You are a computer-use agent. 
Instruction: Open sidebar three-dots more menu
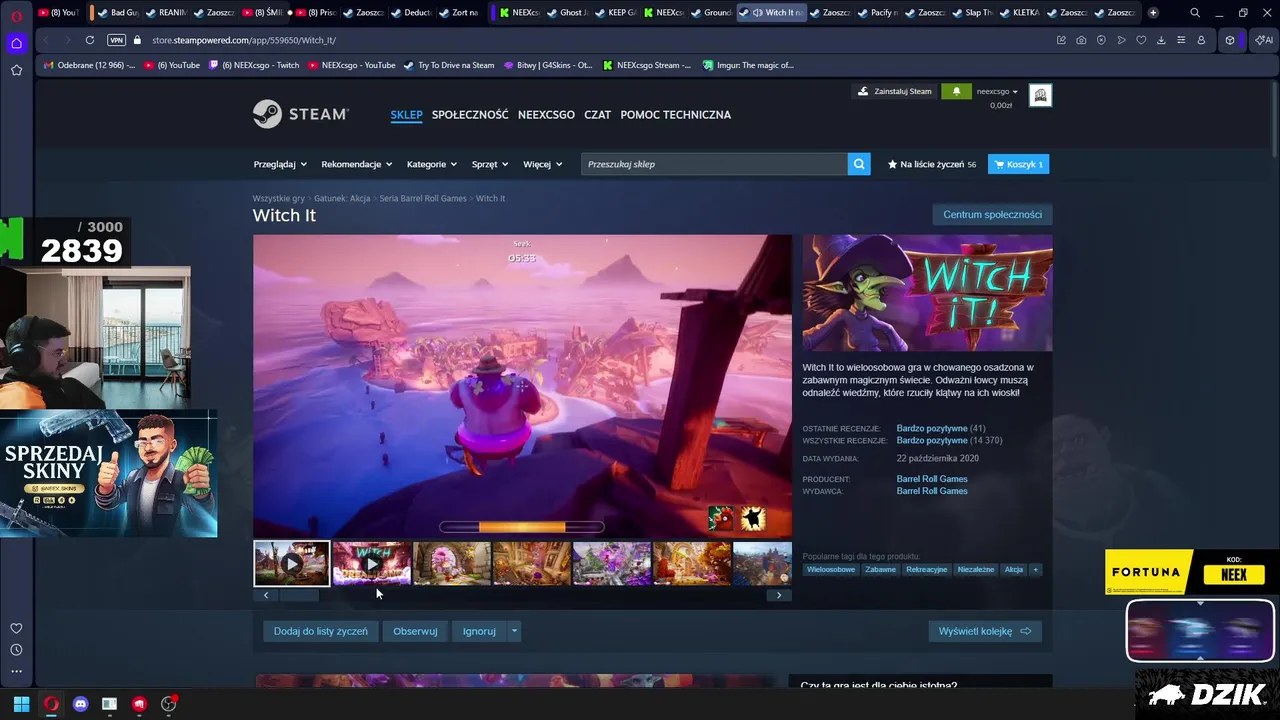16,671
